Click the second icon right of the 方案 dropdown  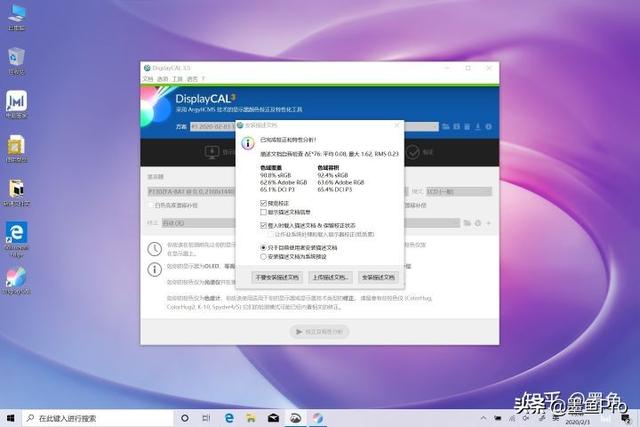click(456, 127)
